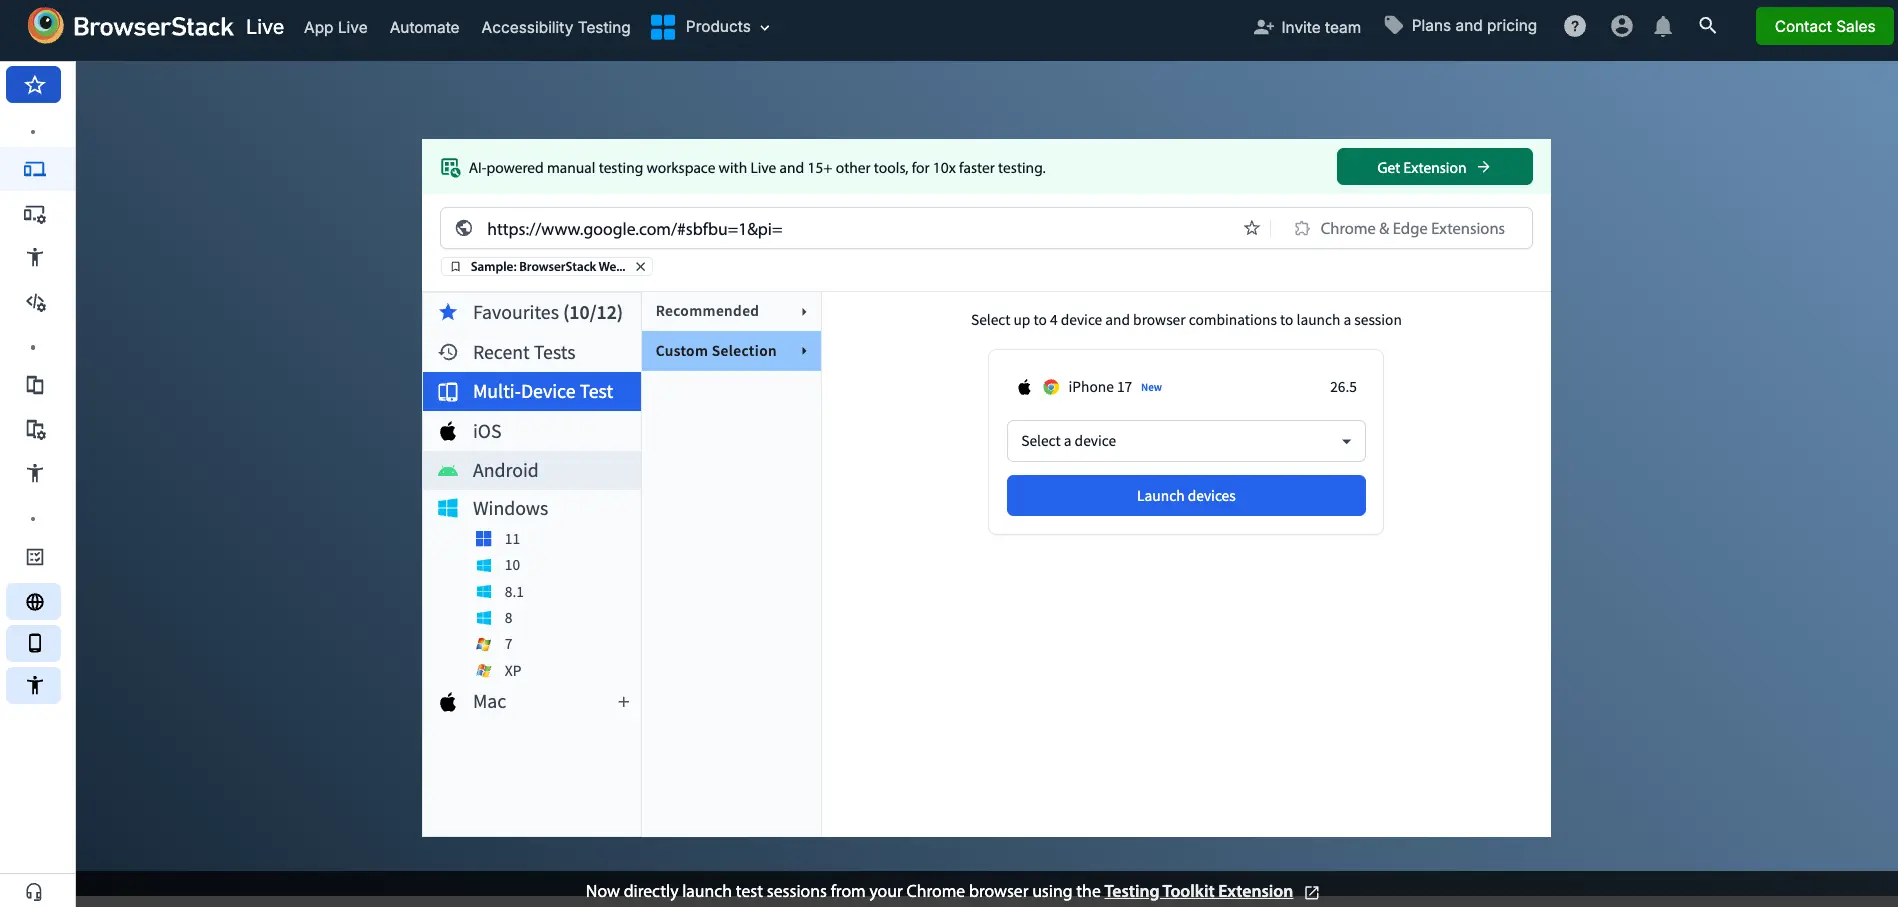
Task: Collapse the Windows platform section
Action: [532, 508]
